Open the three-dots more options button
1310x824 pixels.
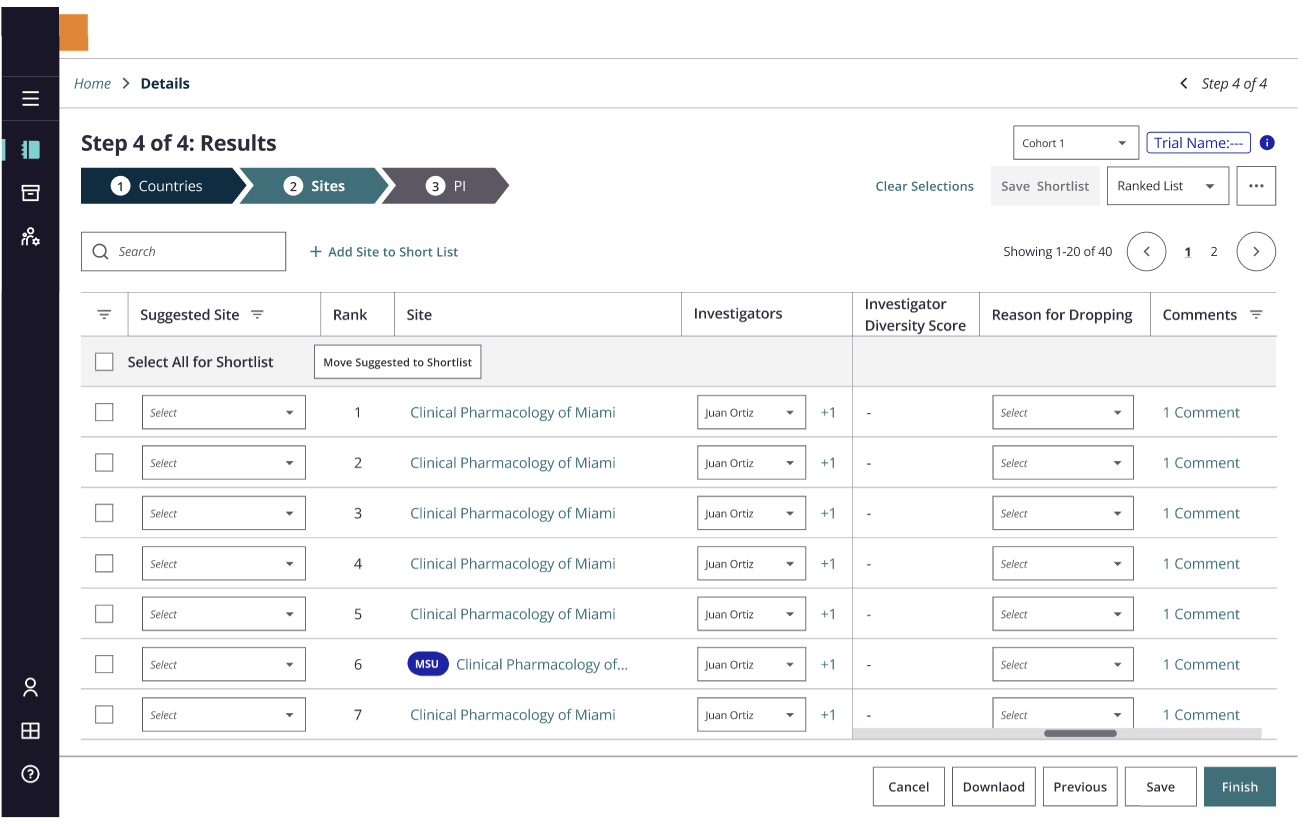click(1256, 186)
